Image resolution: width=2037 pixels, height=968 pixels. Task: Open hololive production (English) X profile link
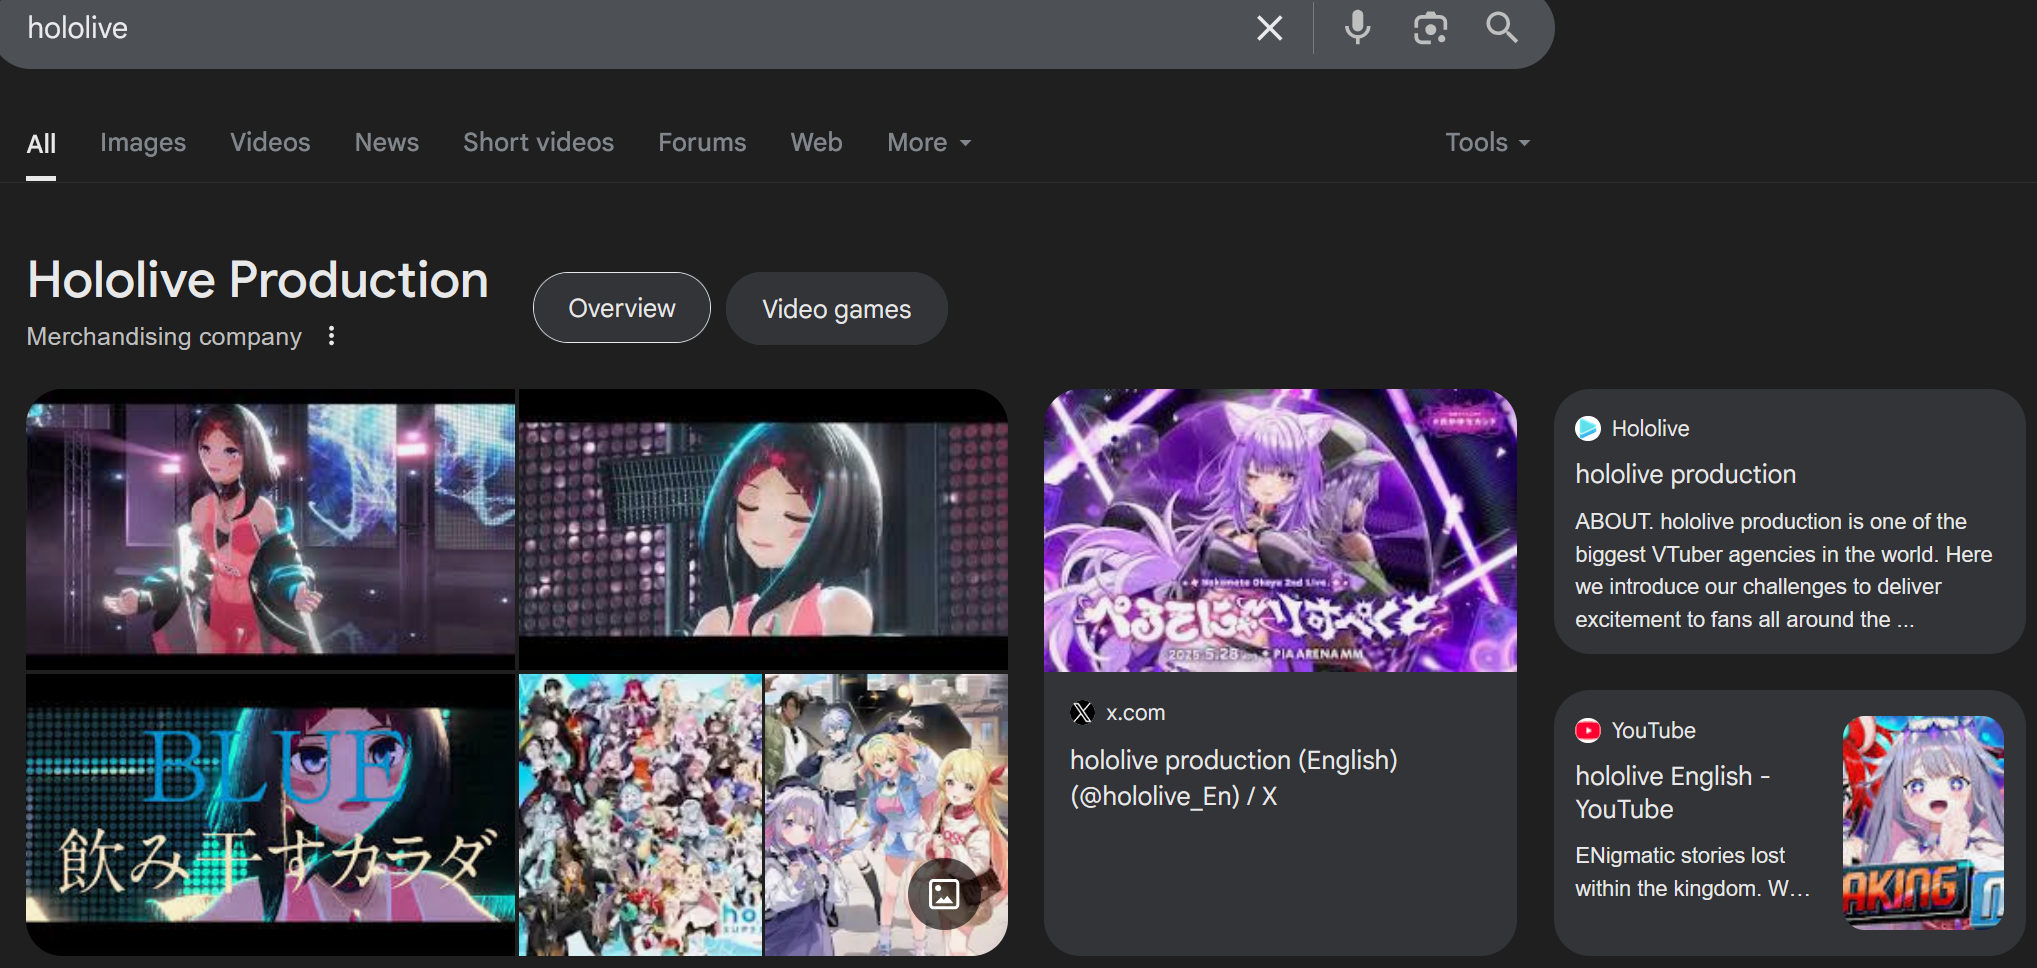(1233, 778)
